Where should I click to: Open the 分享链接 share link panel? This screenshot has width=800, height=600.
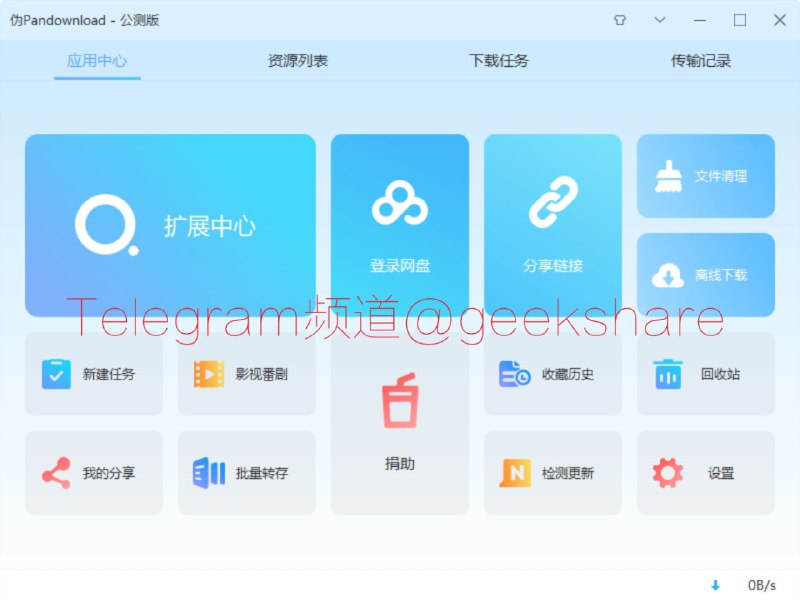pyautogui.click(x=553, y=220)
